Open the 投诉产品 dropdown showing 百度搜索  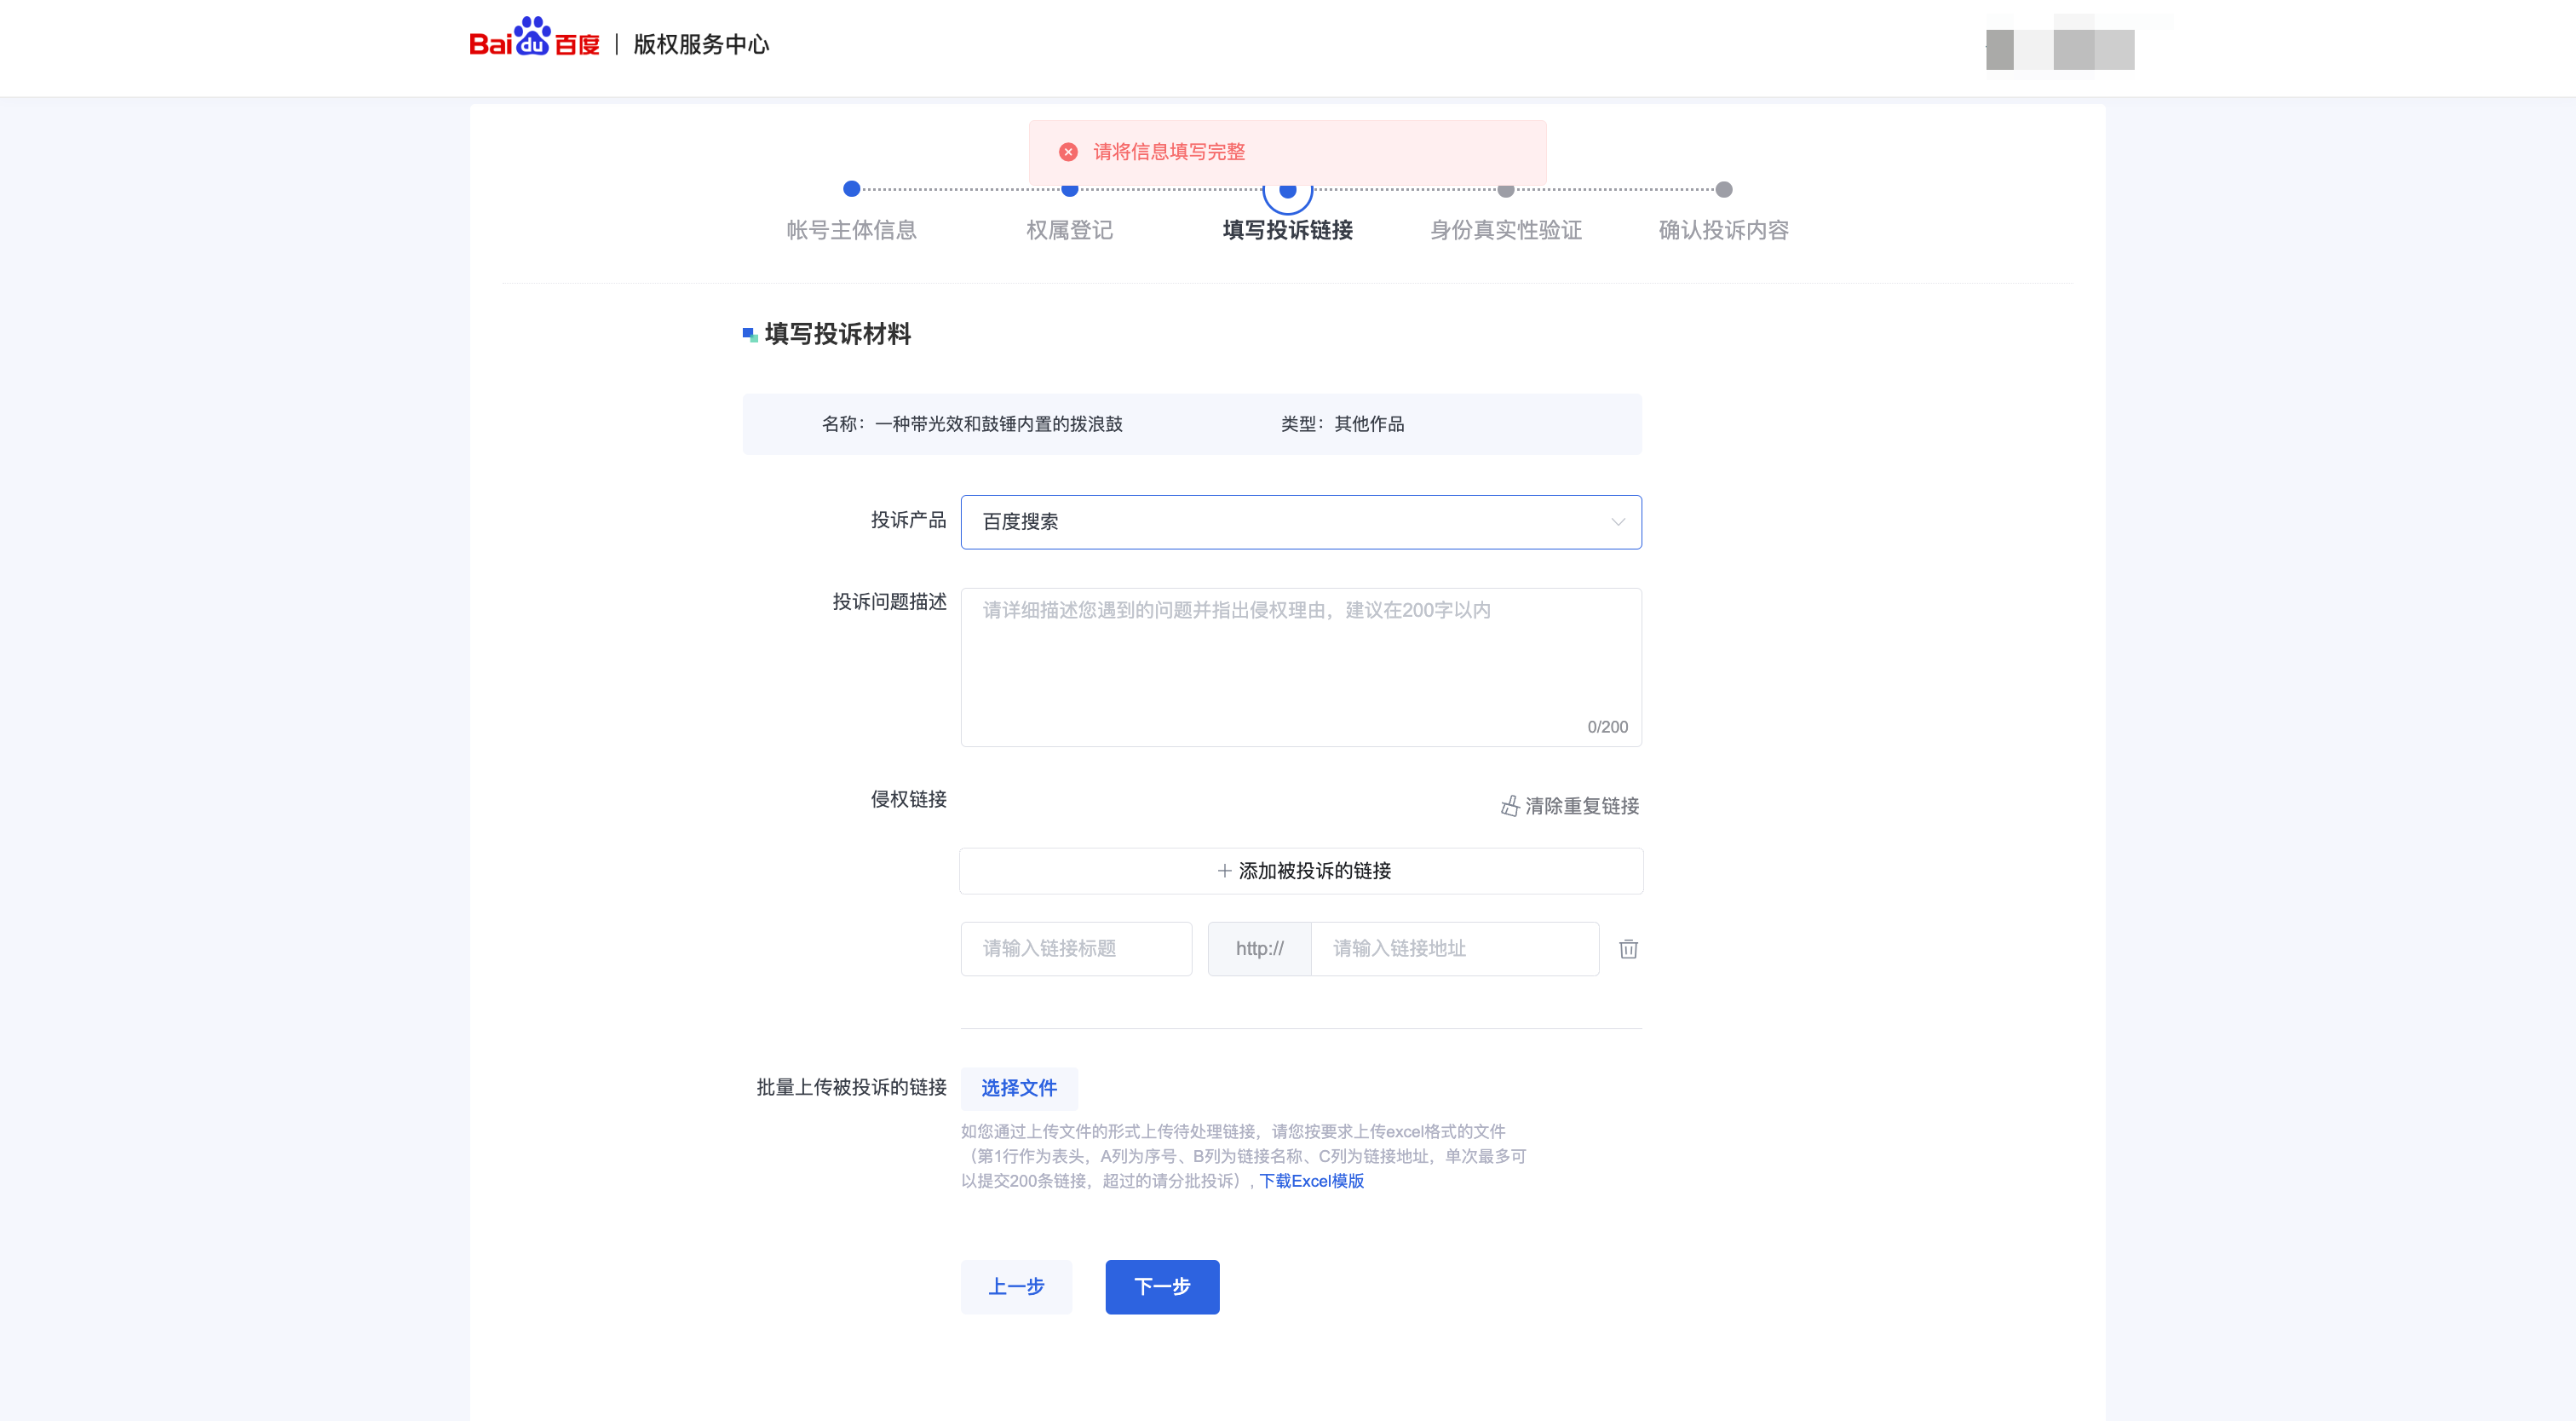click(1301, 522)
